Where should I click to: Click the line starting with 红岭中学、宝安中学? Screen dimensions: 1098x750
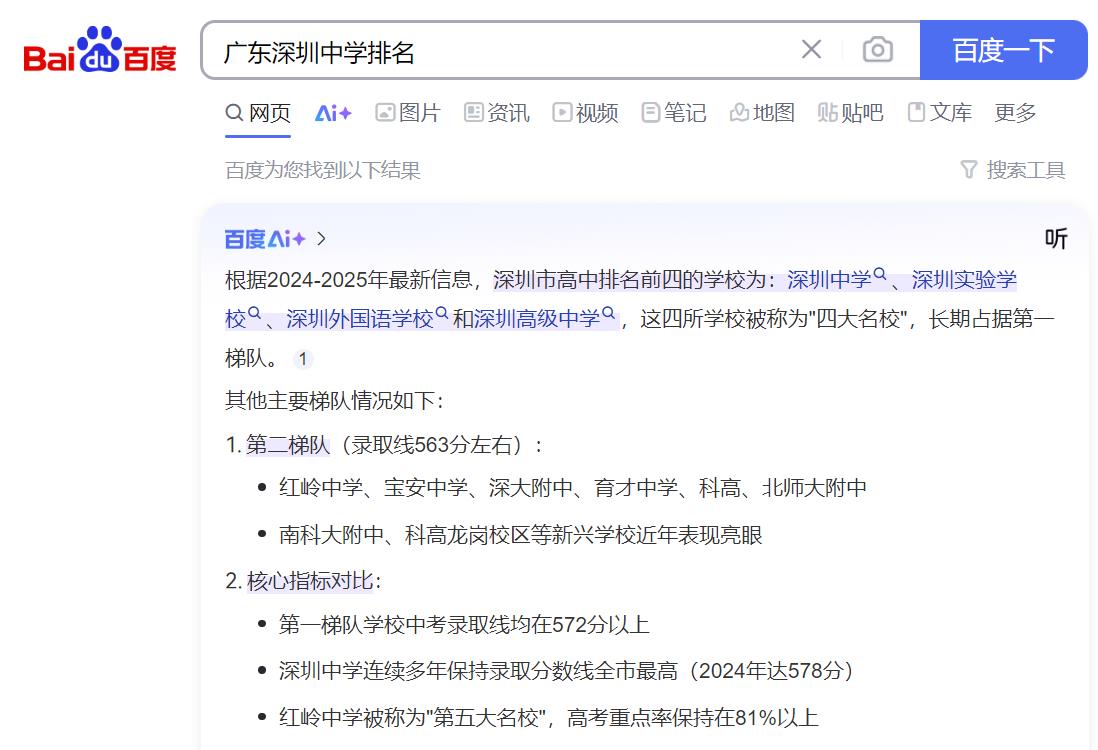(573, 487)
